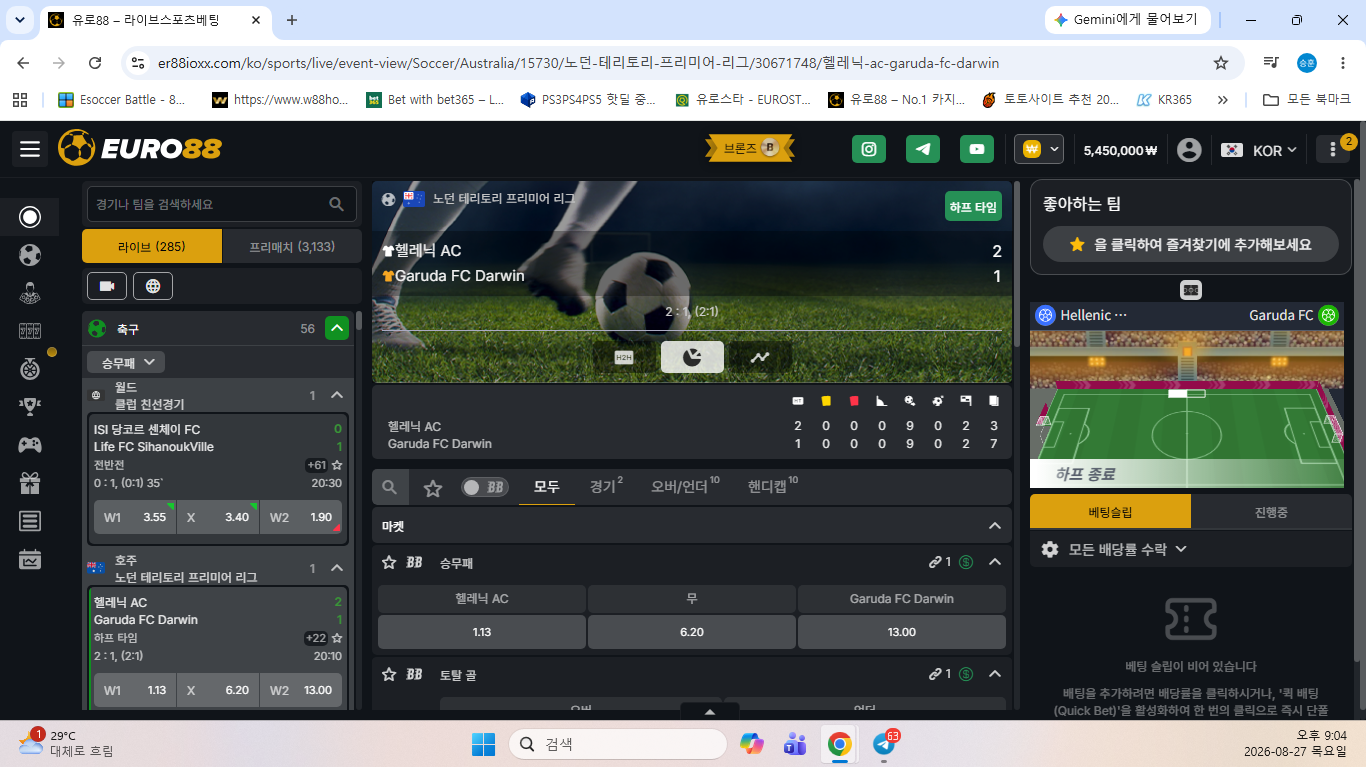The image size is (1366, 767).
Task: Open the 베팅슬립 tab
Action: tap(1111, 511)
